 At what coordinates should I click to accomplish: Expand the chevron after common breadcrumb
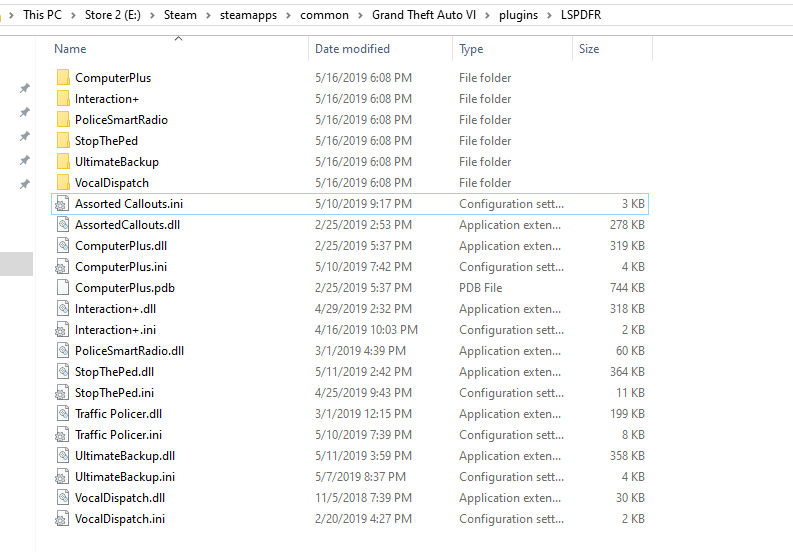pyautogui.click(x=360, y=15)
